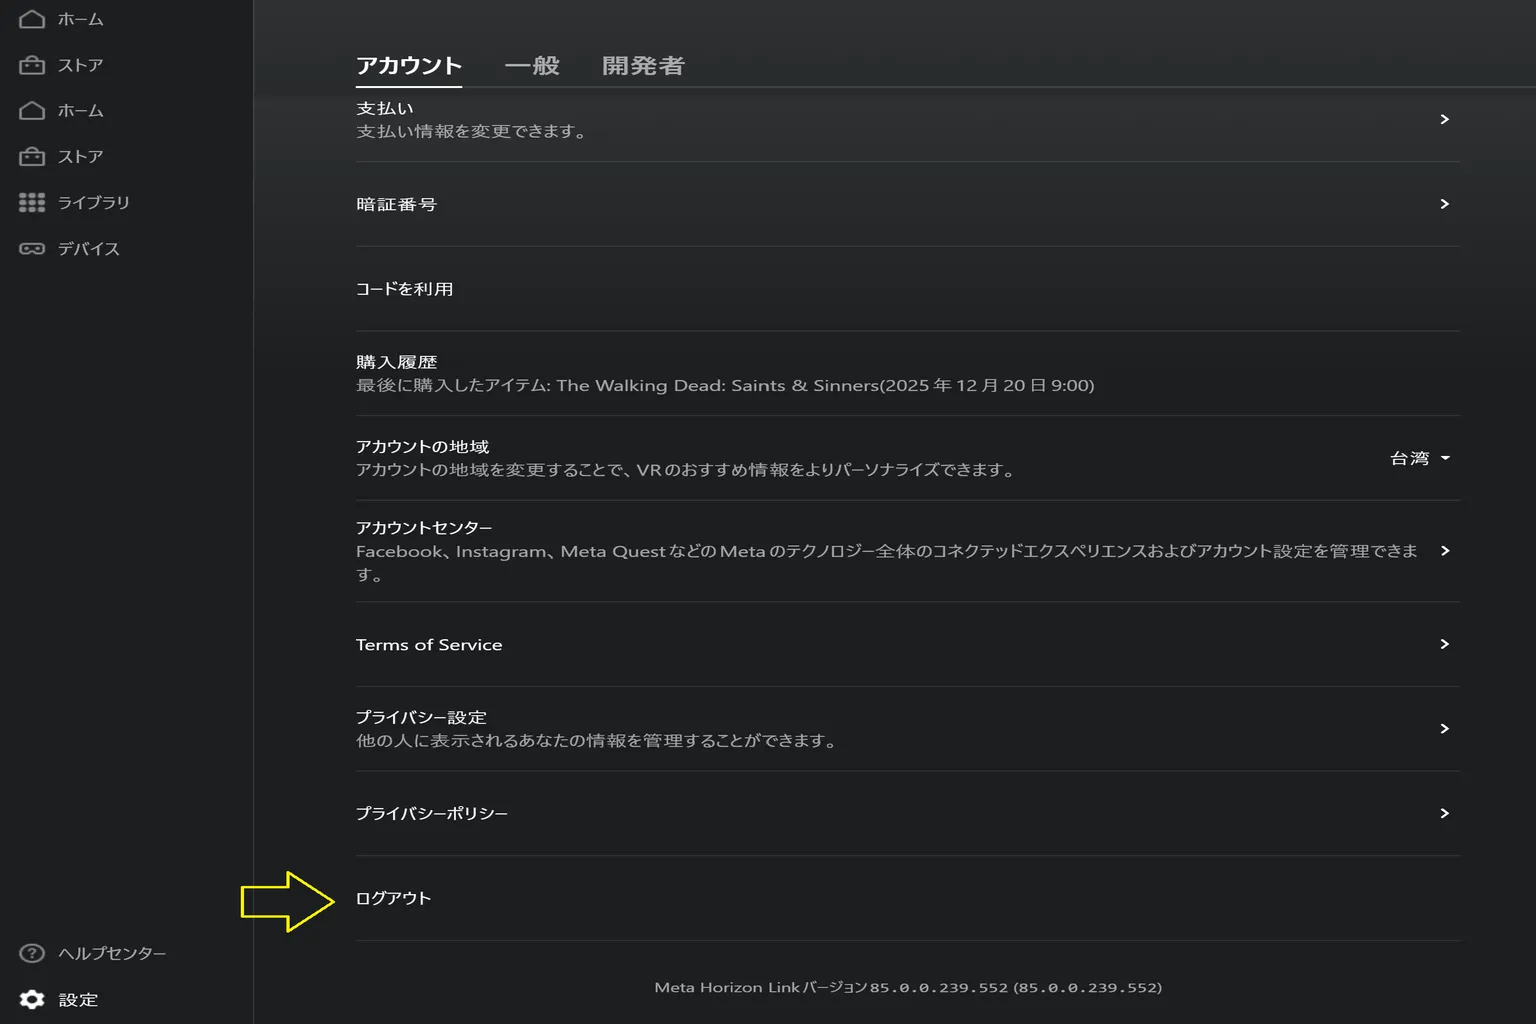Switch to the アカウント tab
This screenshot has height=1024, width=1536.
coord(409,66)
